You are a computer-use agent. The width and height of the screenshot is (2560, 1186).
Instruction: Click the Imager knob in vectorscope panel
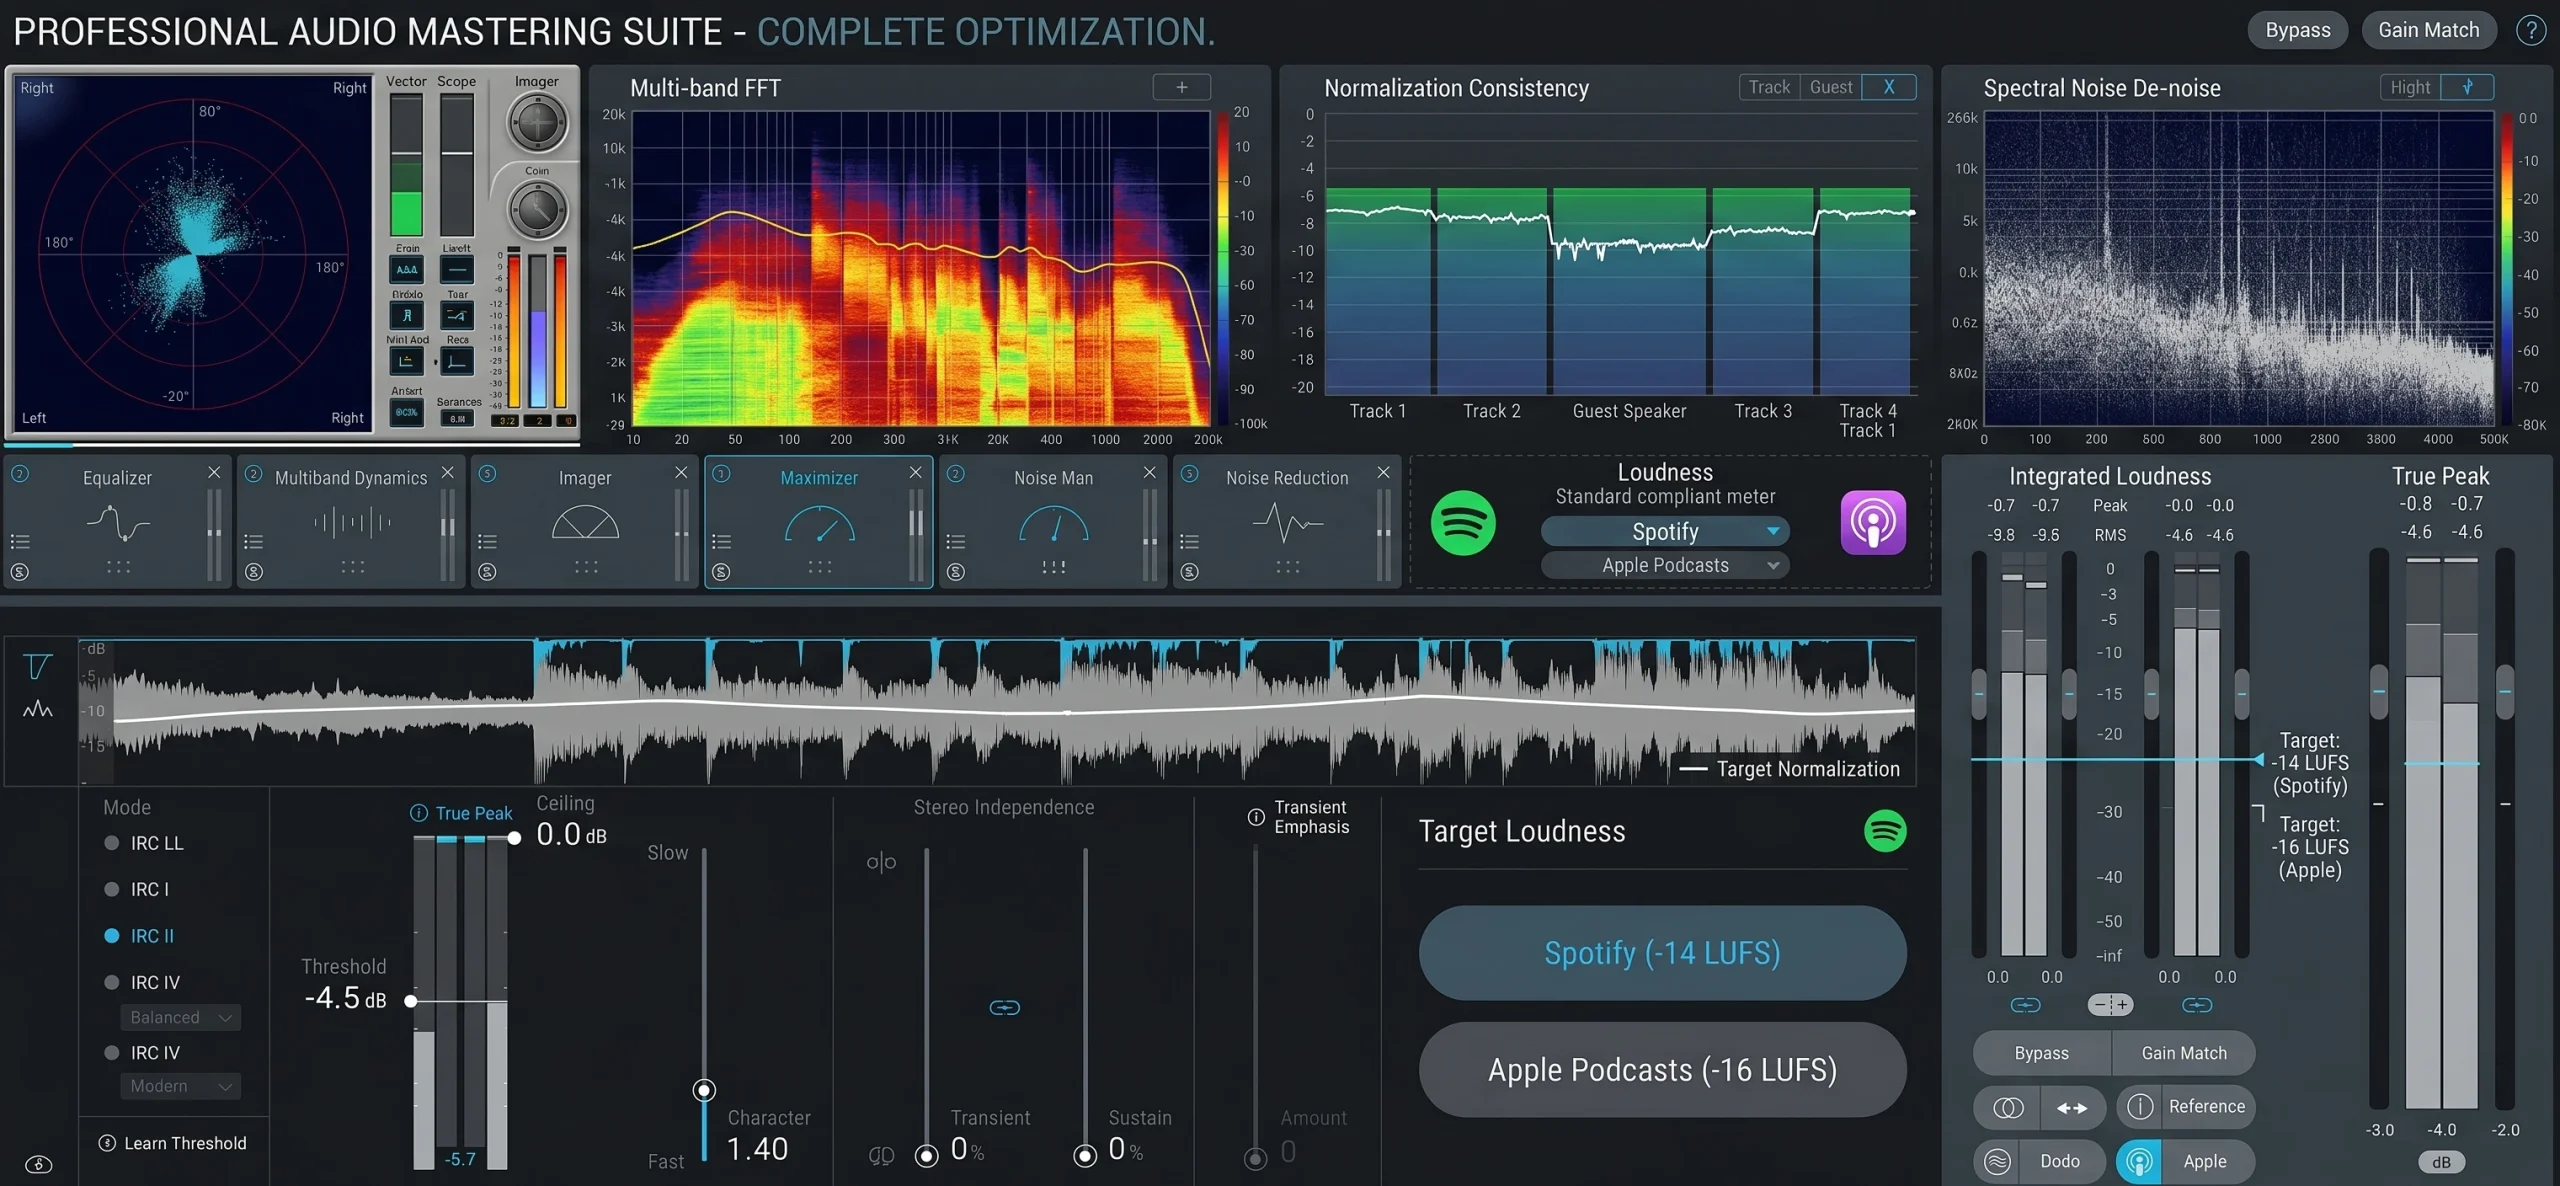pyautogui.click(x=538, y=124)
